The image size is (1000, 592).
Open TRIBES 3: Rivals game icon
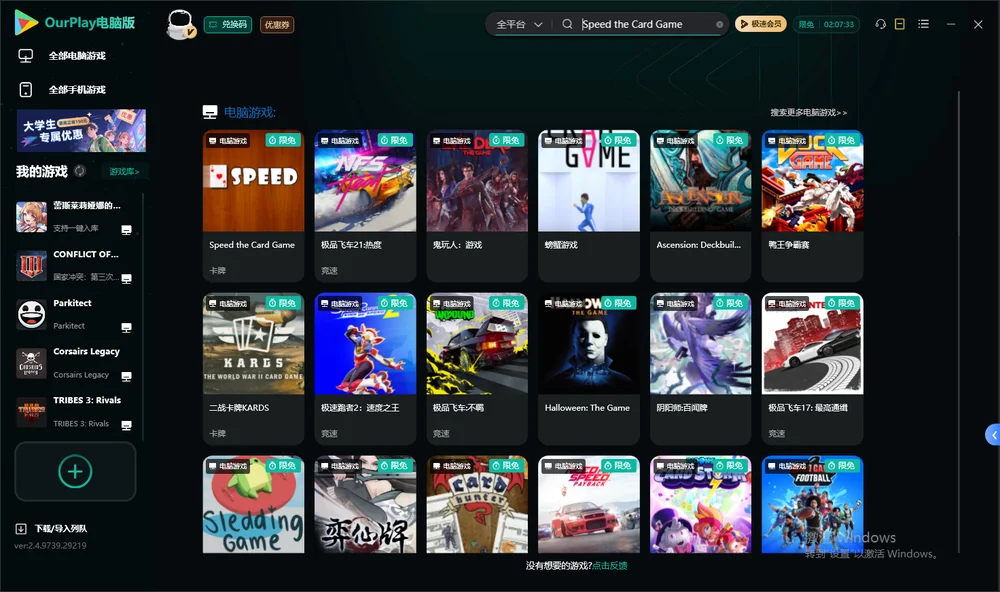[31, 412]
